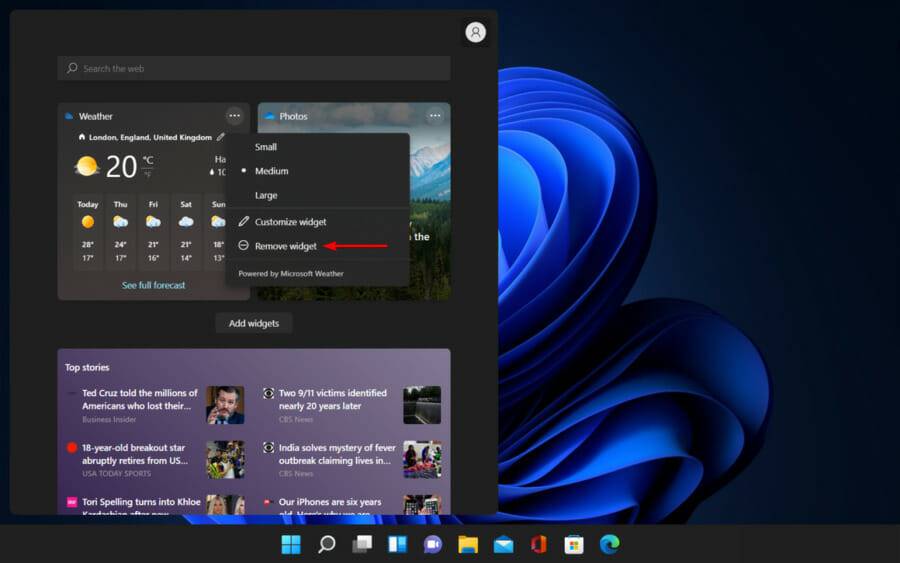This screenshot has width=900, height=563.
Task: Open the Mail app on the taskbar
Action: click(504, 544)
